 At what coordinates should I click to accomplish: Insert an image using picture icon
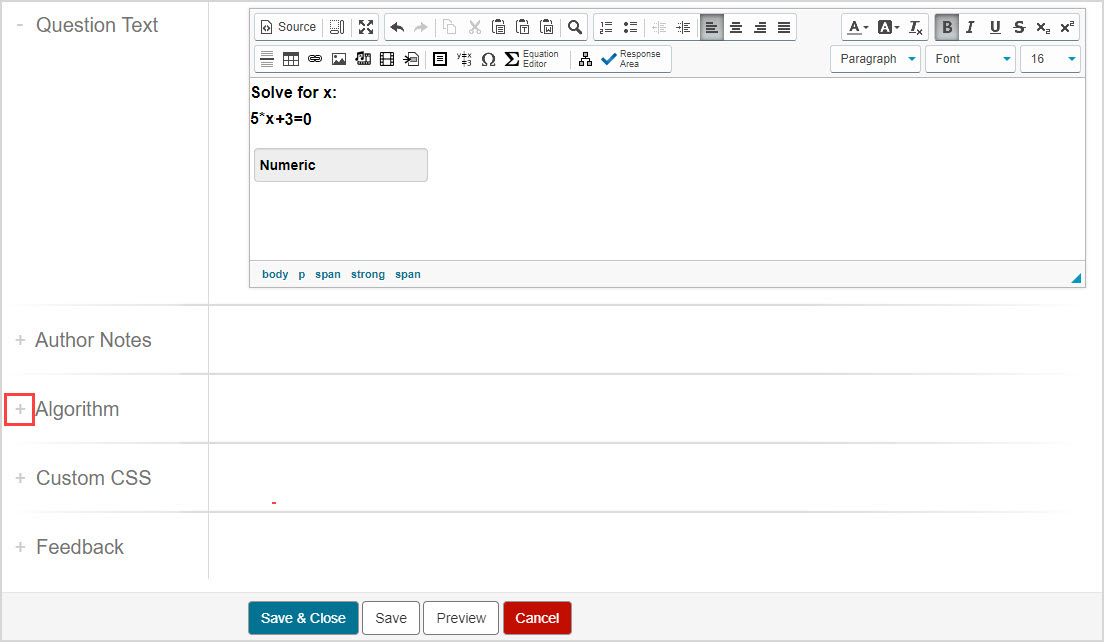coord(339,59)
